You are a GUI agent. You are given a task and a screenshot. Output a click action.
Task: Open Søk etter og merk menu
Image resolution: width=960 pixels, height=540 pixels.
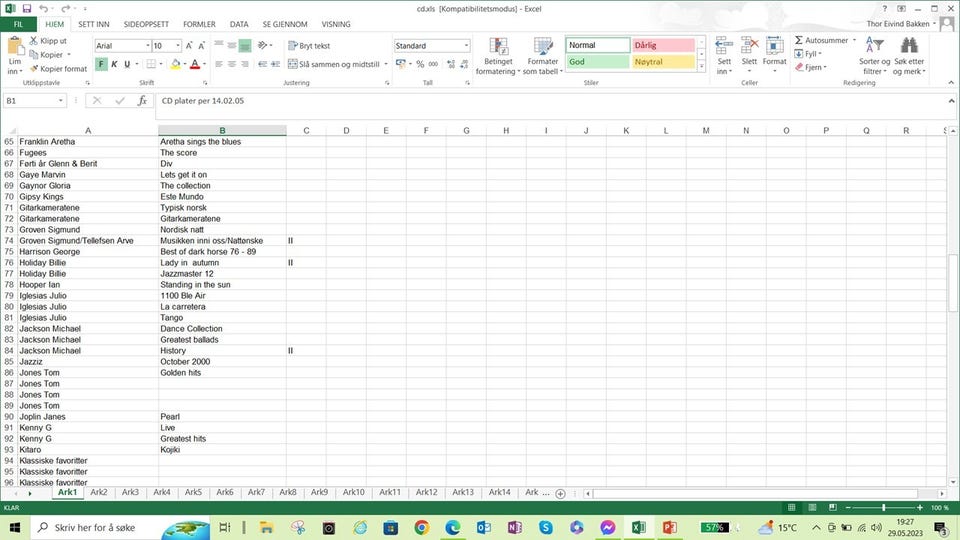click(x=909, y=56)
